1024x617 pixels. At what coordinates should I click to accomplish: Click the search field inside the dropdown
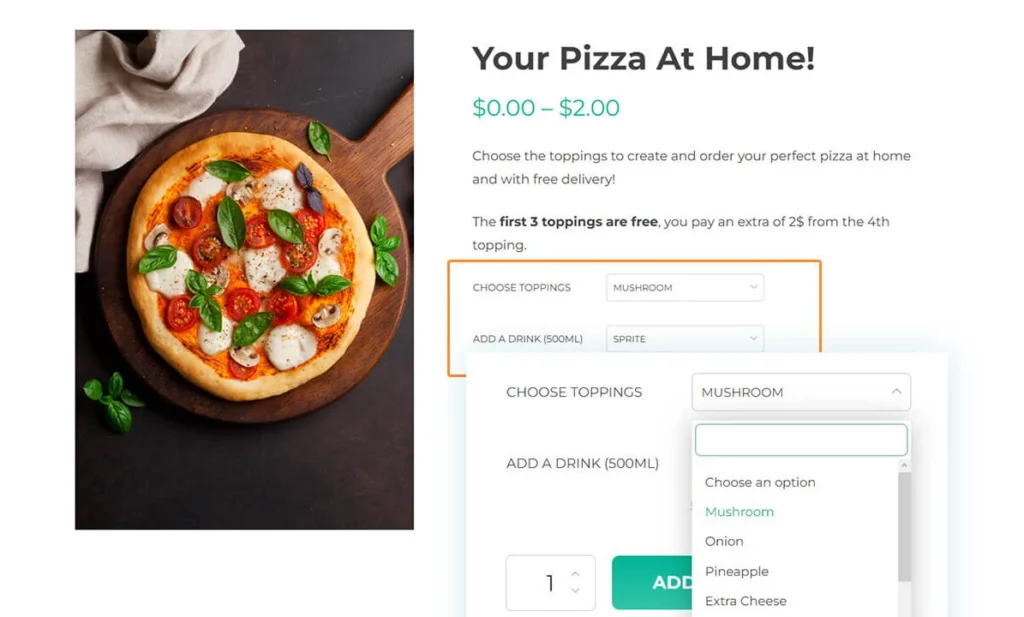click(800, 439)
